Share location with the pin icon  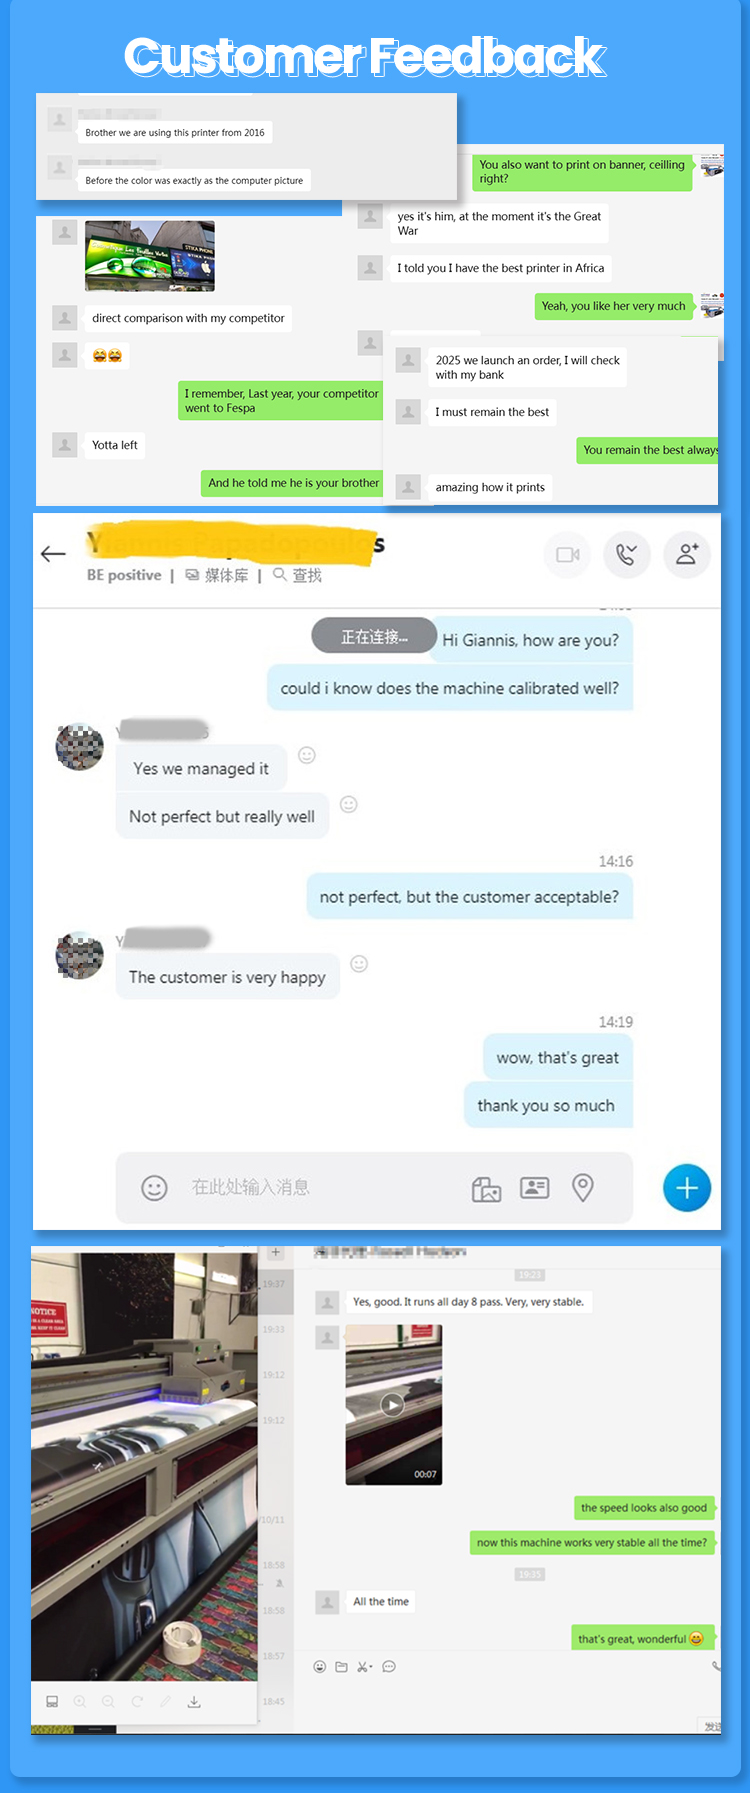583,1187
